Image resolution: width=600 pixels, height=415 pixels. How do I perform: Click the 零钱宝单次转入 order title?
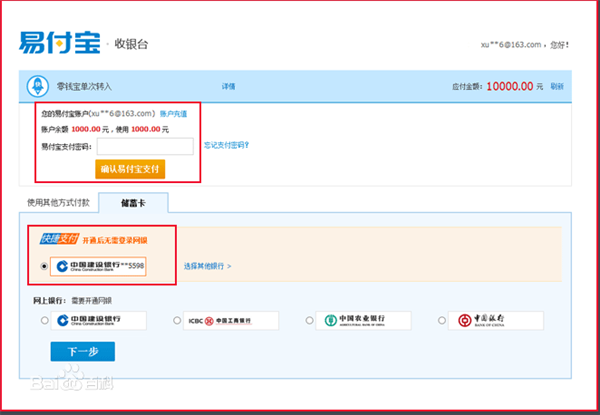[84, 86]
